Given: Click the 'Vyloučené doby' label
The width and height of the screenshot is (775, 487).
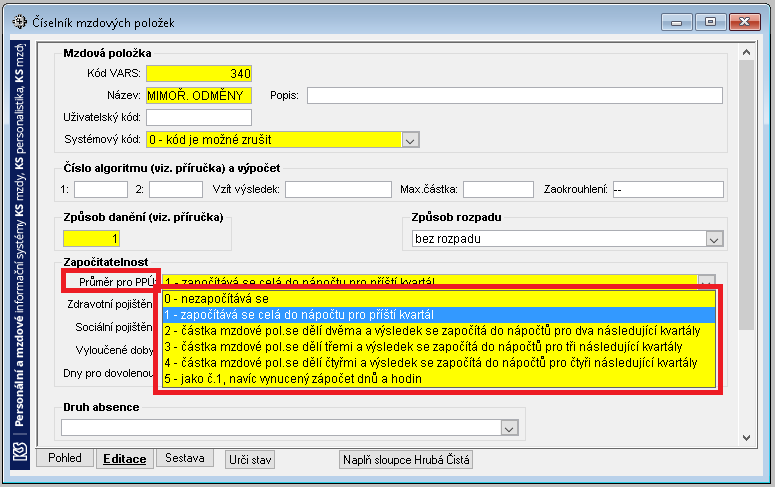Looking at the screenshot, I should point(114,350).
